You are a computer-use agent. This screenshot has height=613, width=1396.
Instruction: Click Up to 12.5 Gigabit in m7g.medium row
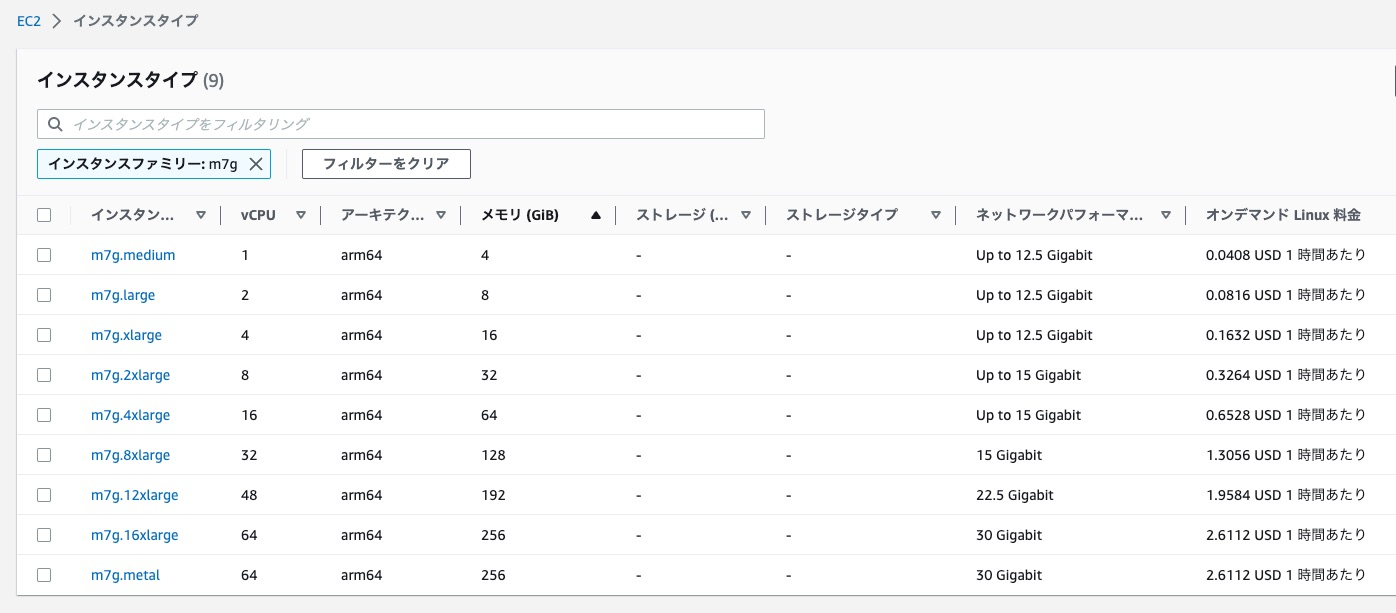[1034, 255]
